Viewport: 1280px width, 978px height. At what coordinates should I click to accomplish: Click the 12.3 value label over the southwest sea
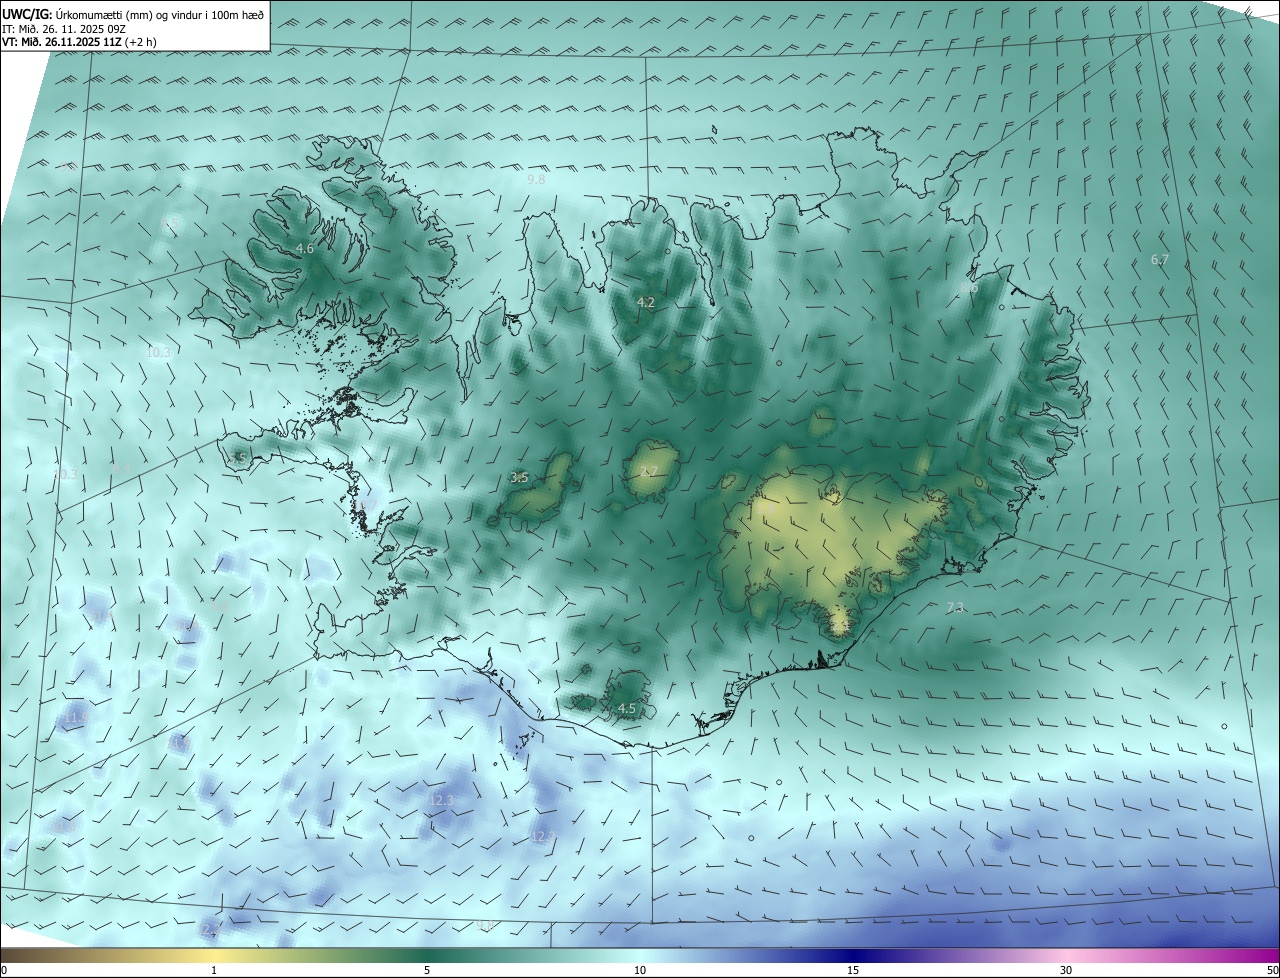coord(441,800)
